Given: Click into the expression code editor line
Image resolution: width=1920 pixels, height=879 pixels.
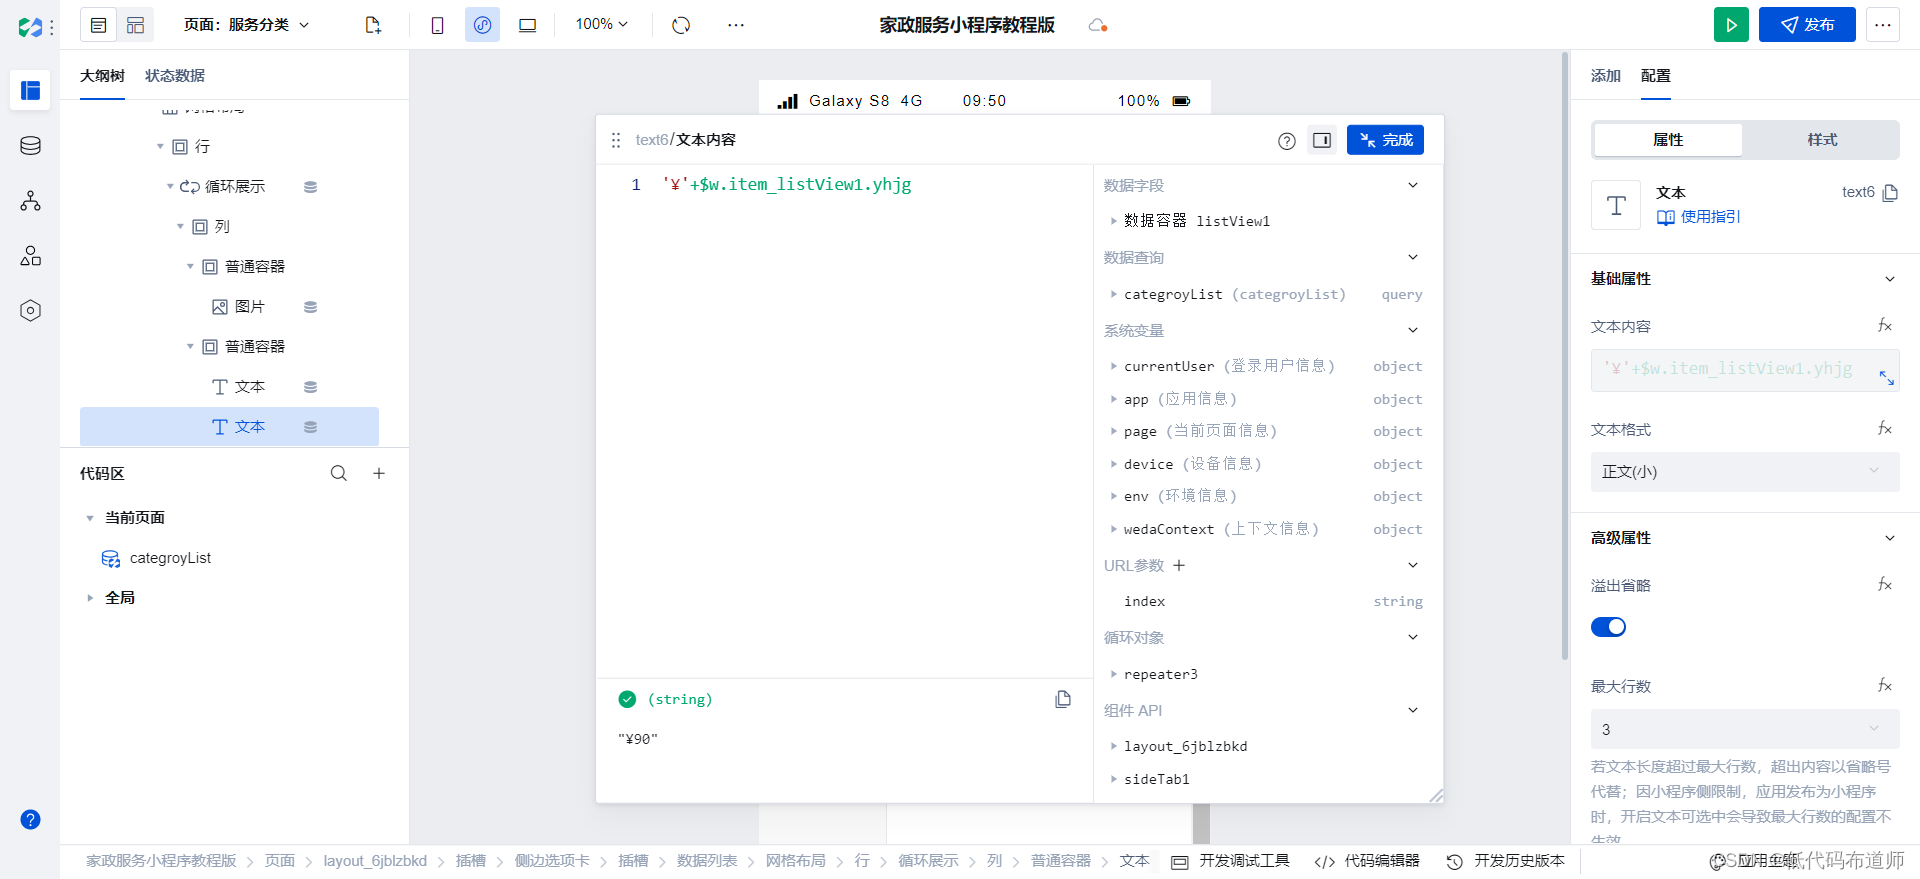Looking at the screenshot, I should (x=787, y=185).
